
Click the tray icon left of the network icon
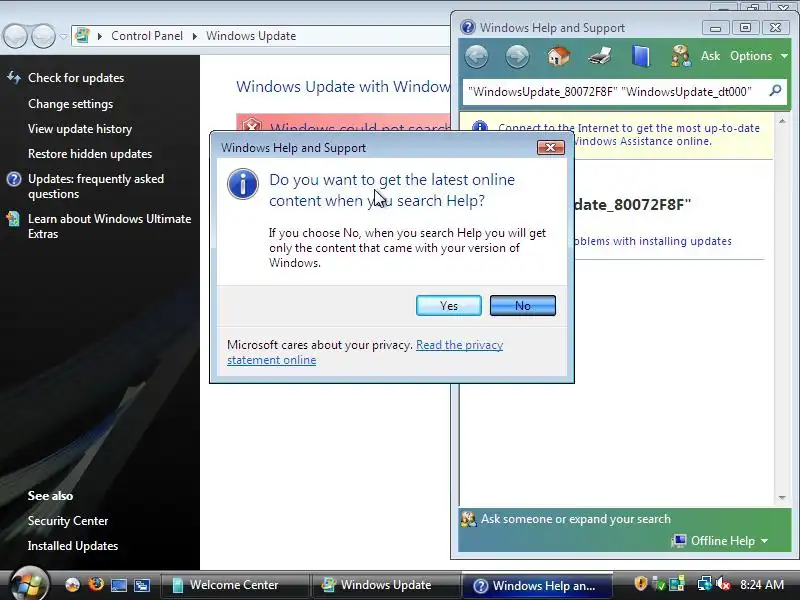[677, 583]
